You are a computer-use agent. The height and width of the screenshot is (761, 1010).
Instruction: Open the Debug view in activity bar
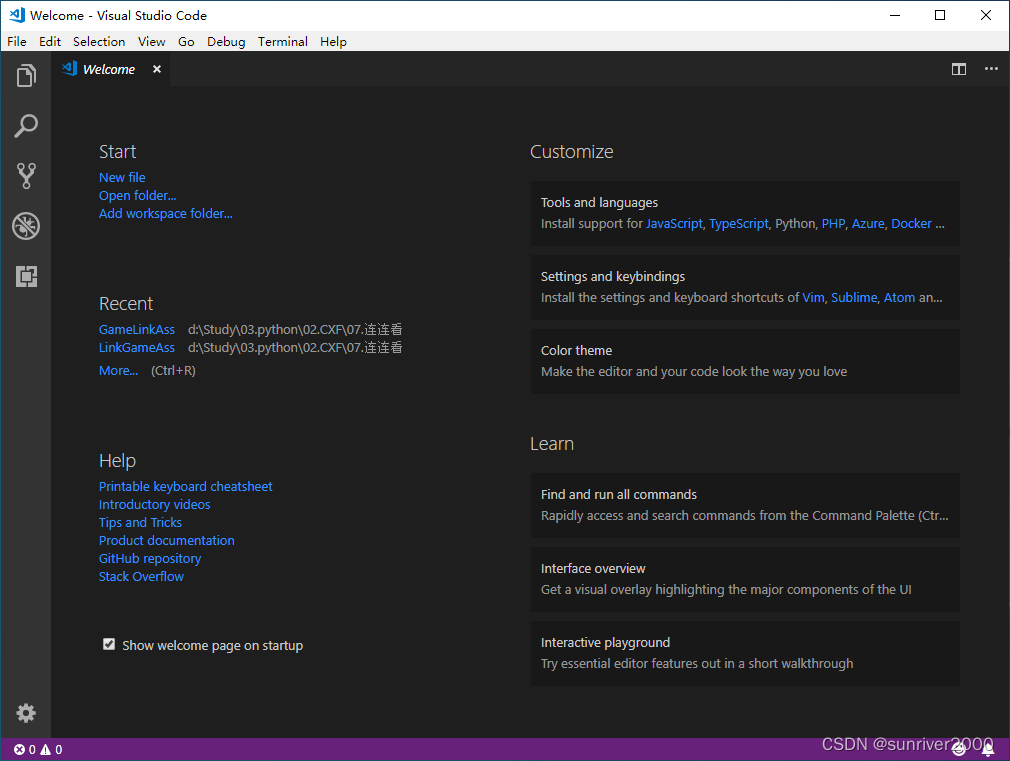point(26,226)
